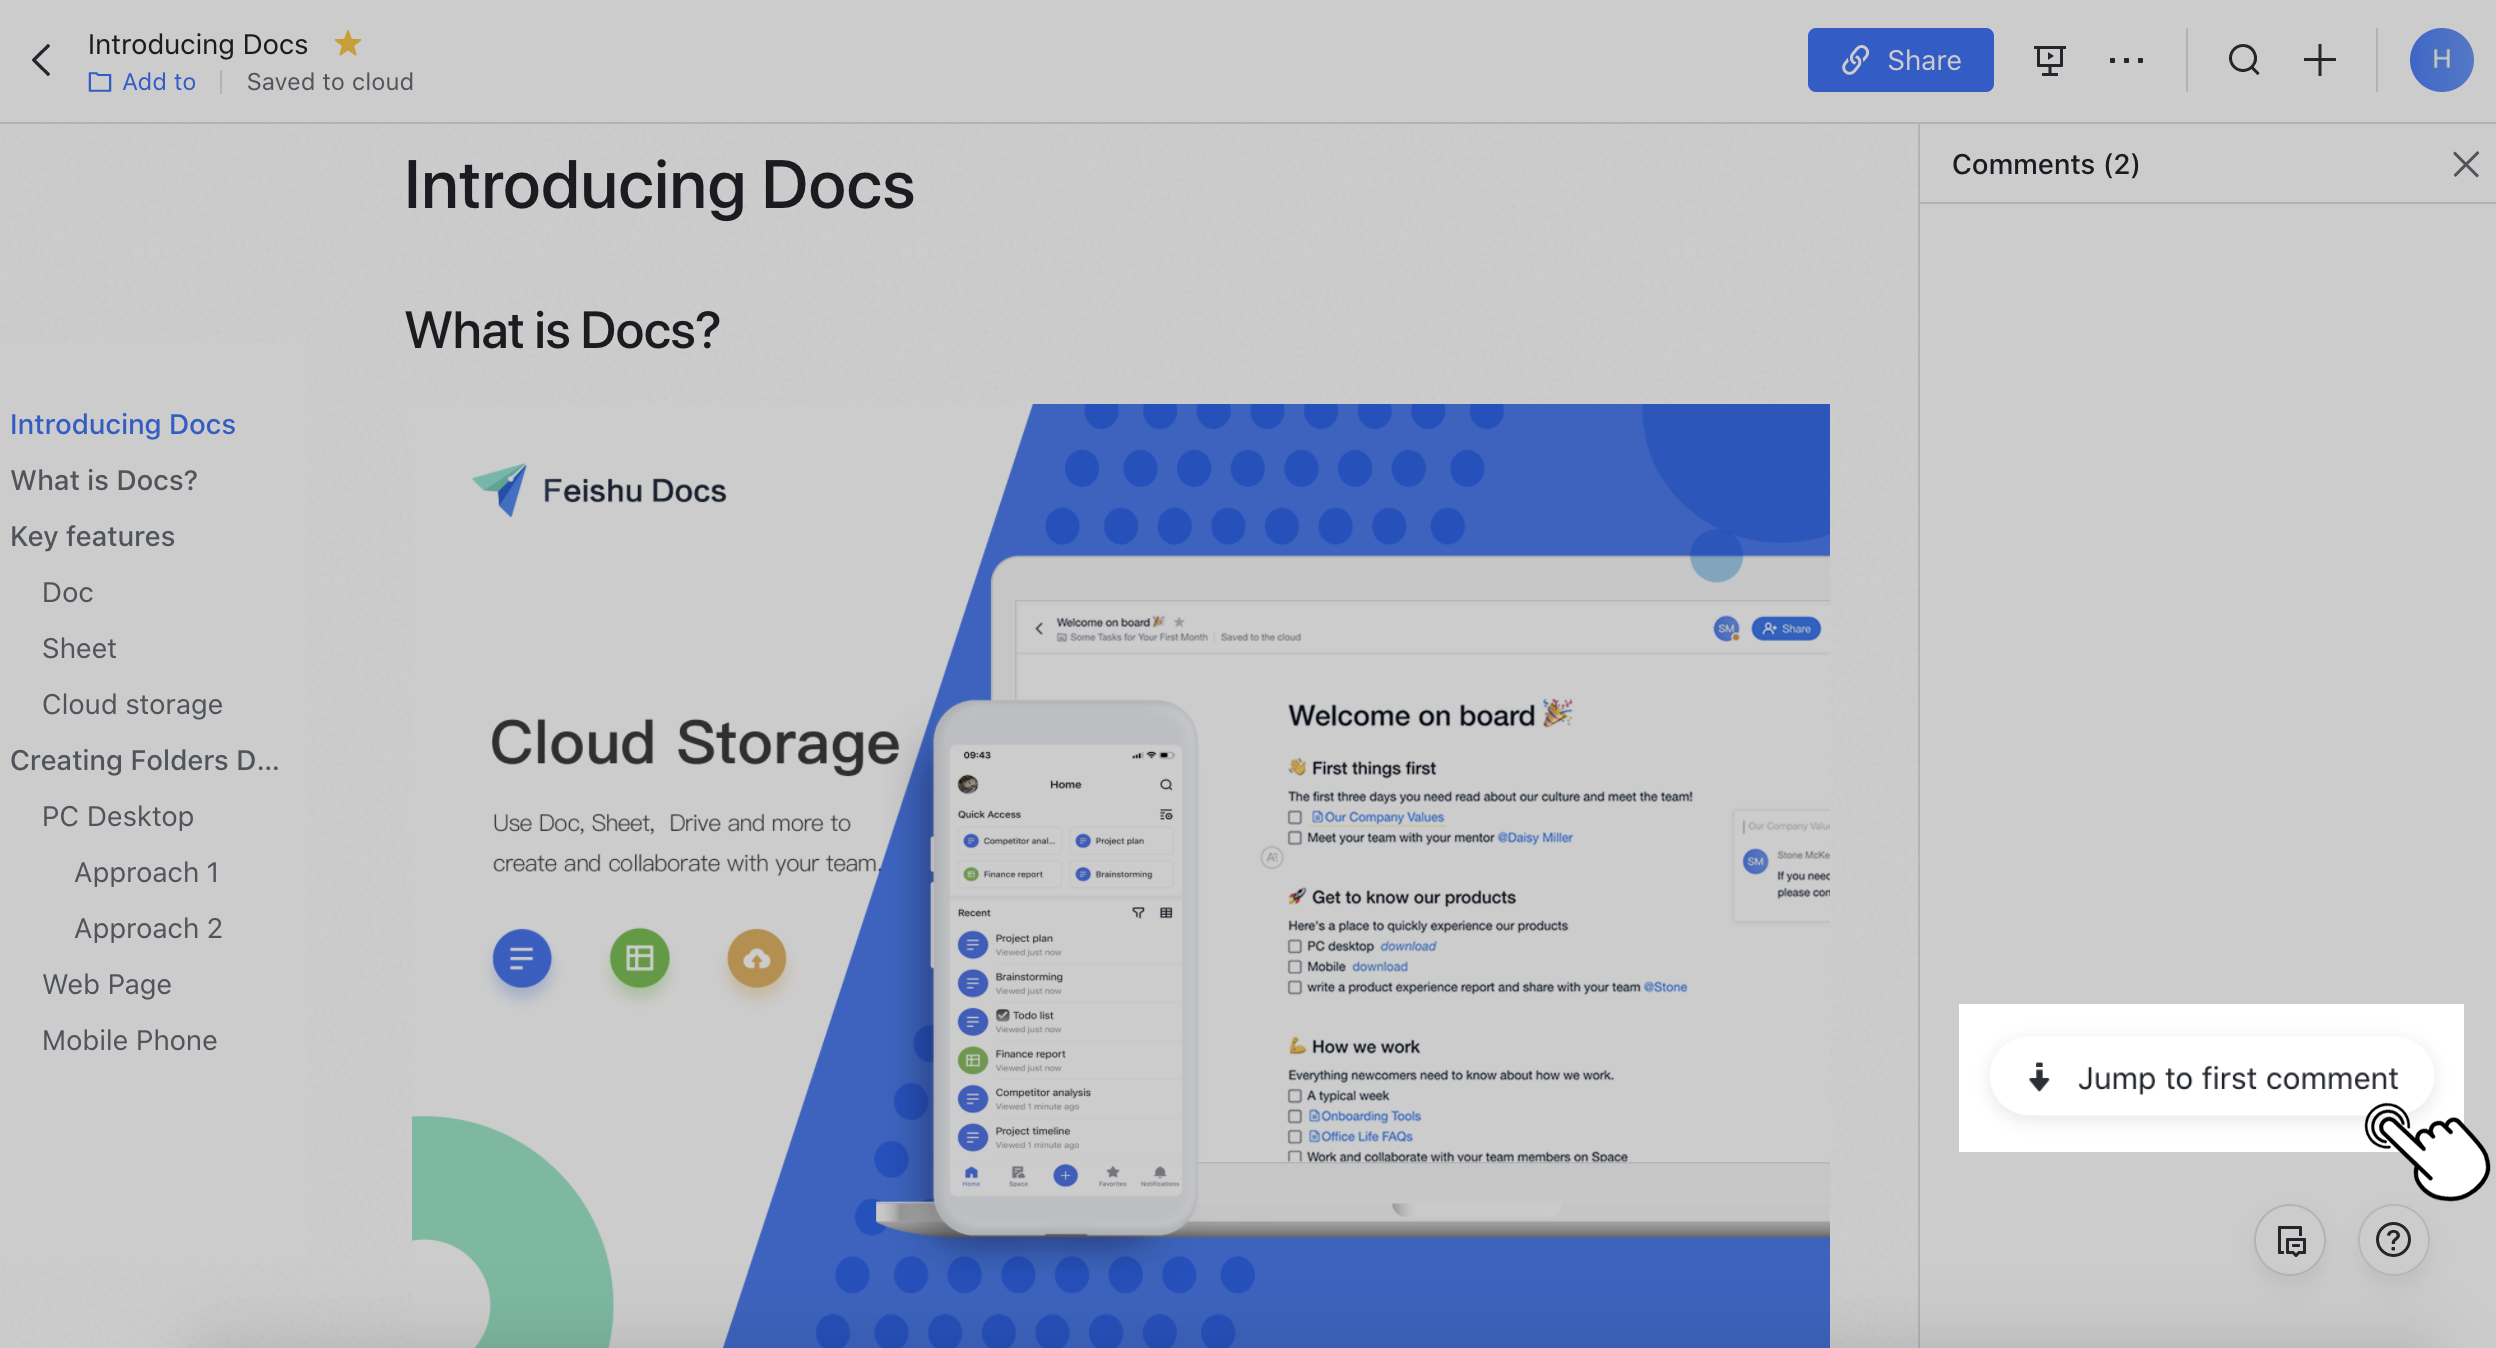
Task: Click the Feishu Docs banner image
Action: pos(1121,875)
